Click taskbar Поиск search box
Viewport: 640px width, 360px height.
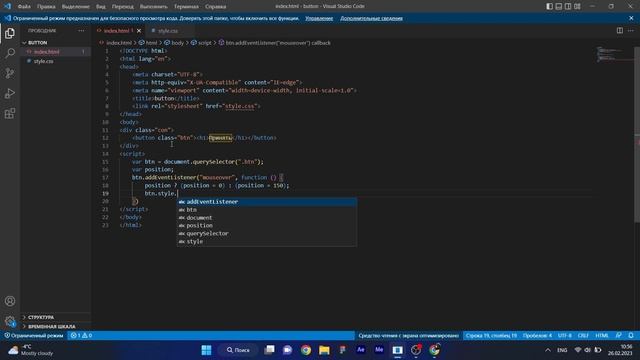pyautogui.click(x=238, y=350)
